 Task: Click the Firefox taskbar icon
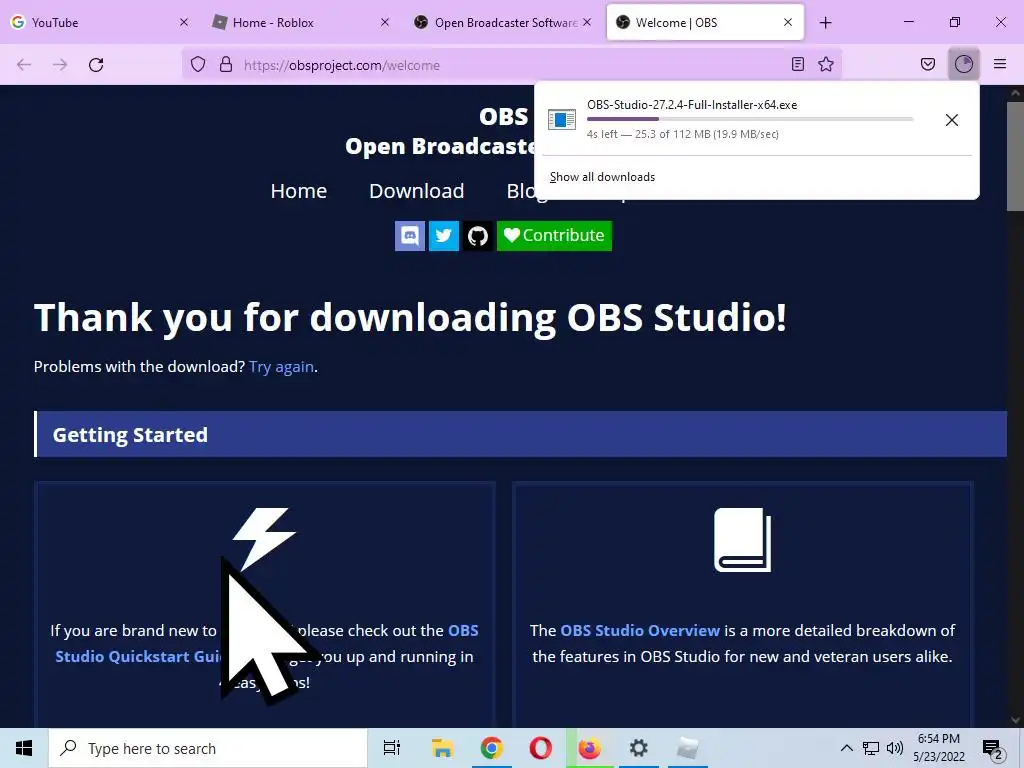pos(589,748)
